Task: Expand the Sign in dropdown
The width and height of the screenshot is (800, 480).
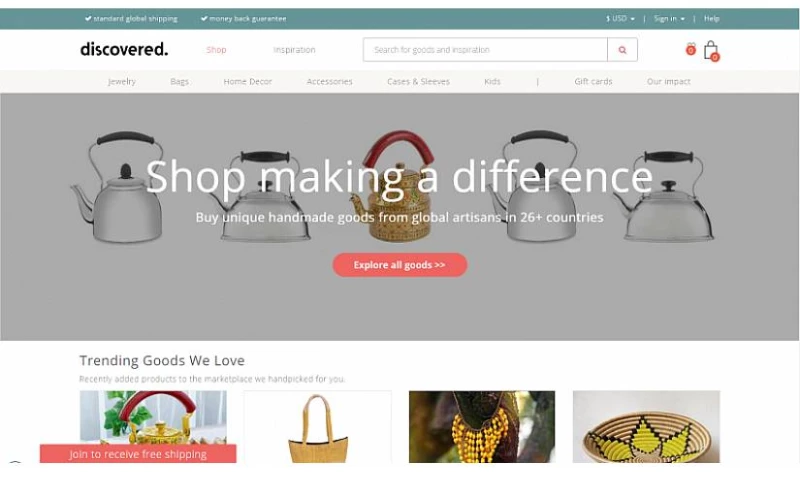Action: click(x=669, y=18)
